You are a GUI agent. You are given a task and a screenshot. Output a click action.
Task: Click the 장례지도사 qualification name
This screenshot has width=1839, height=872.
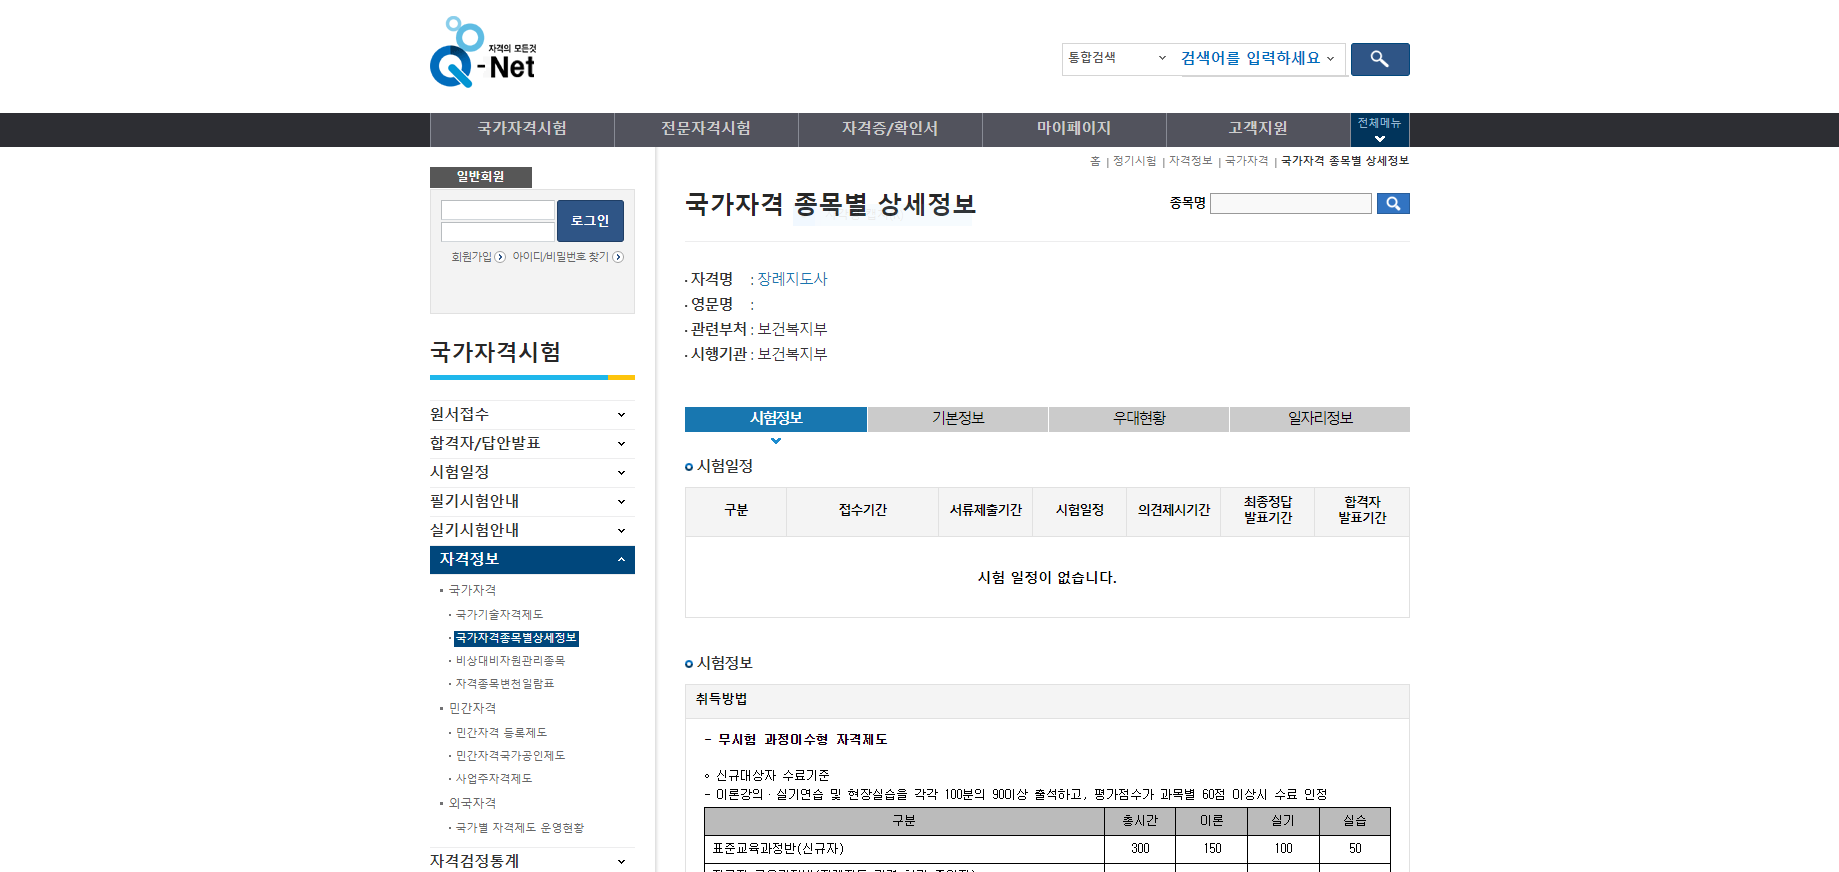[x=792, y=279]
